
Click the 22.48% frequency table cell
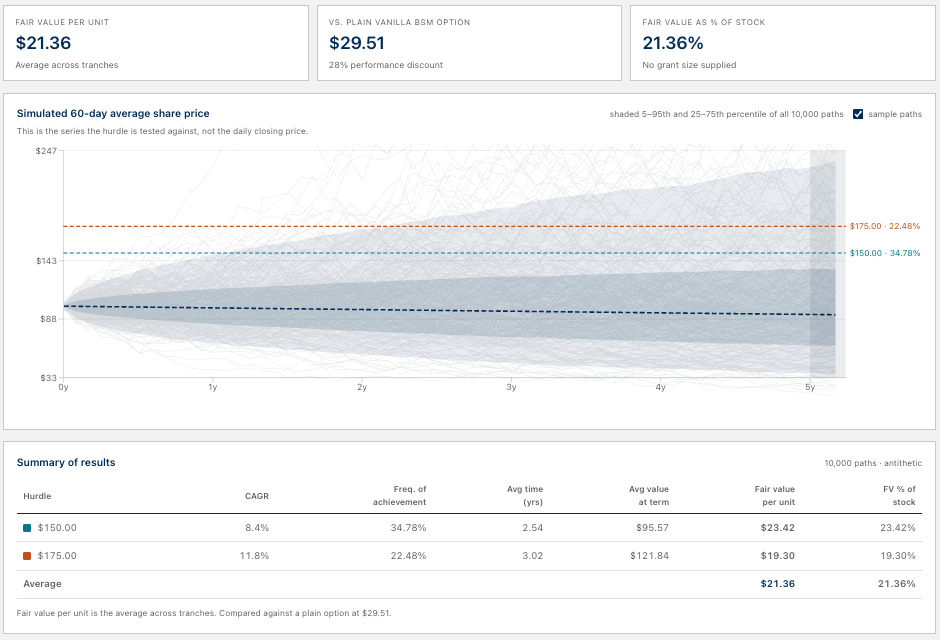408,556
